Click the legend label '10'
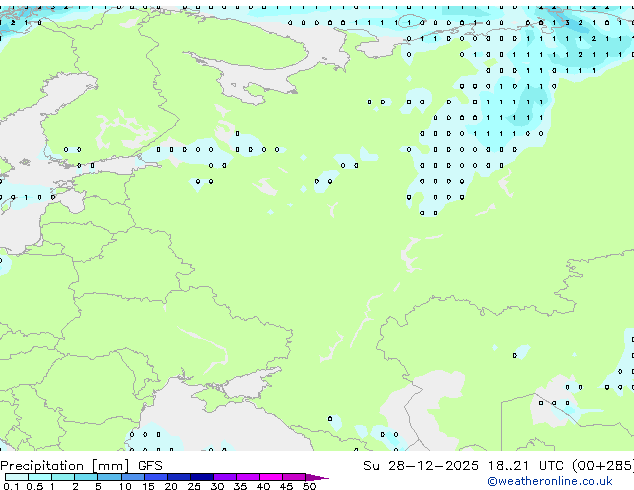Screen dimensions: 634x490 [x=125, y=486]
